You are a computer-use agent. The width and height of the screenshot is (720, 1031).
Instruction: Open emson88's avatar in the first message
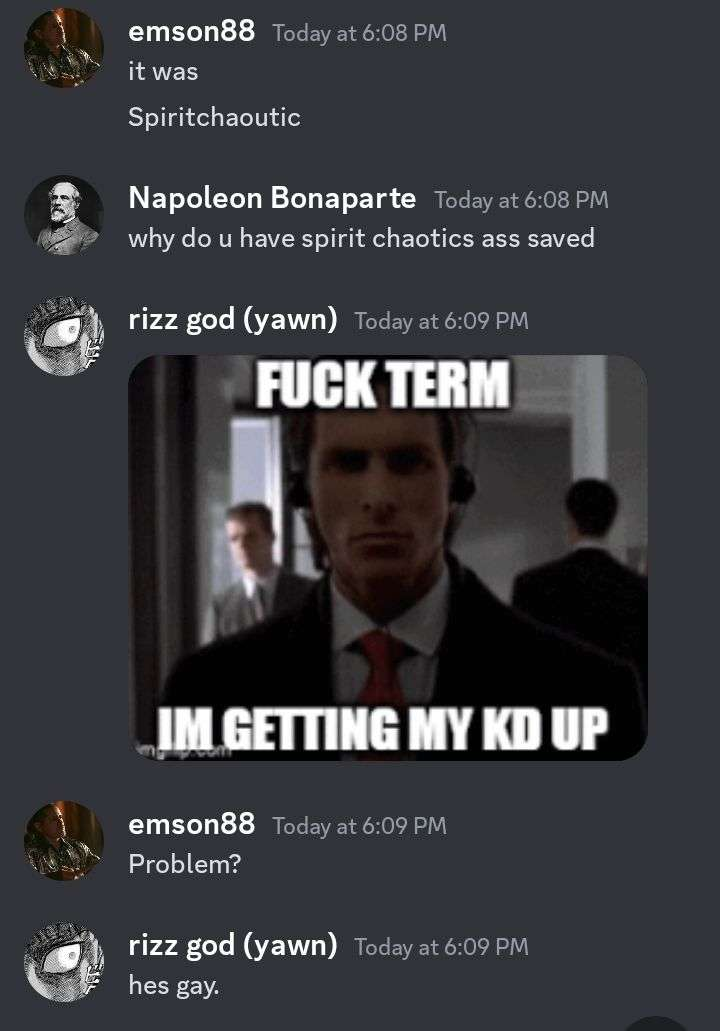64,47
